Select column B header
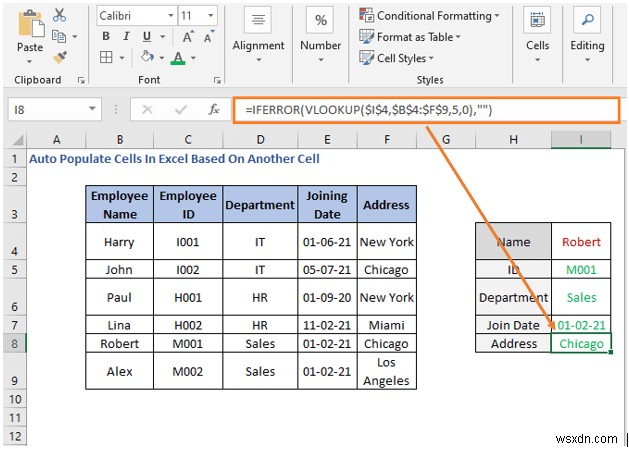 [x=120, y=140]
